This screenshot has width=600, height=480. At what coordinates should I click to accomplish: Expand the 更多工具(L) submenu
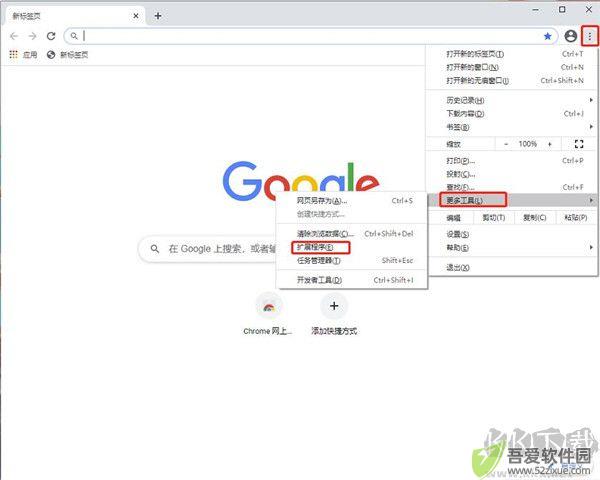pos(512,200)
